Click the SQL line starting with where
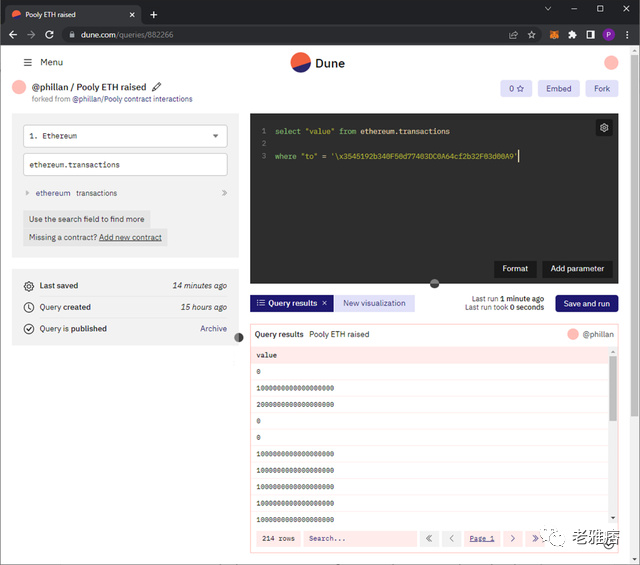 [396, 156]
